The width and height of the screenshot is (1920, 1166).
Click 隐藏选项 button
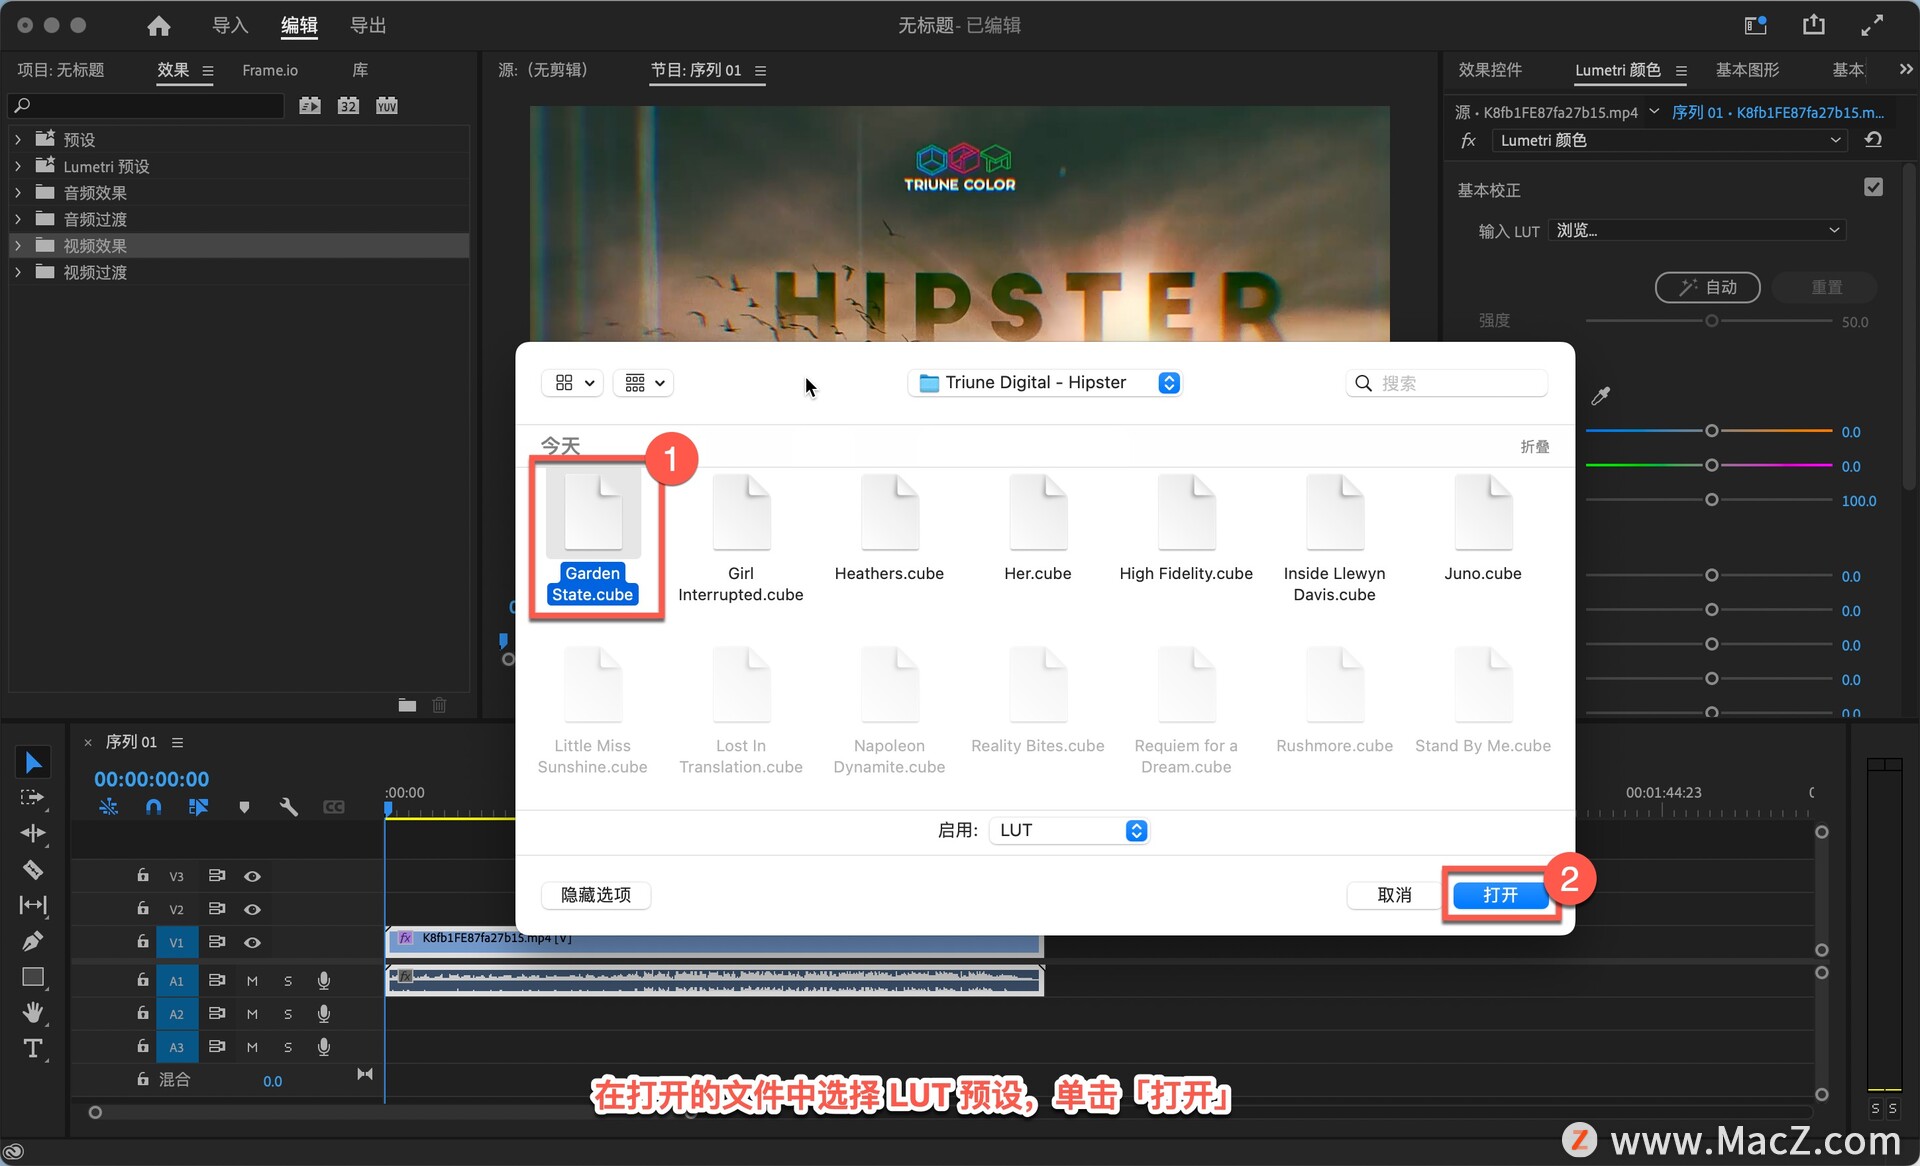(596, 895)
